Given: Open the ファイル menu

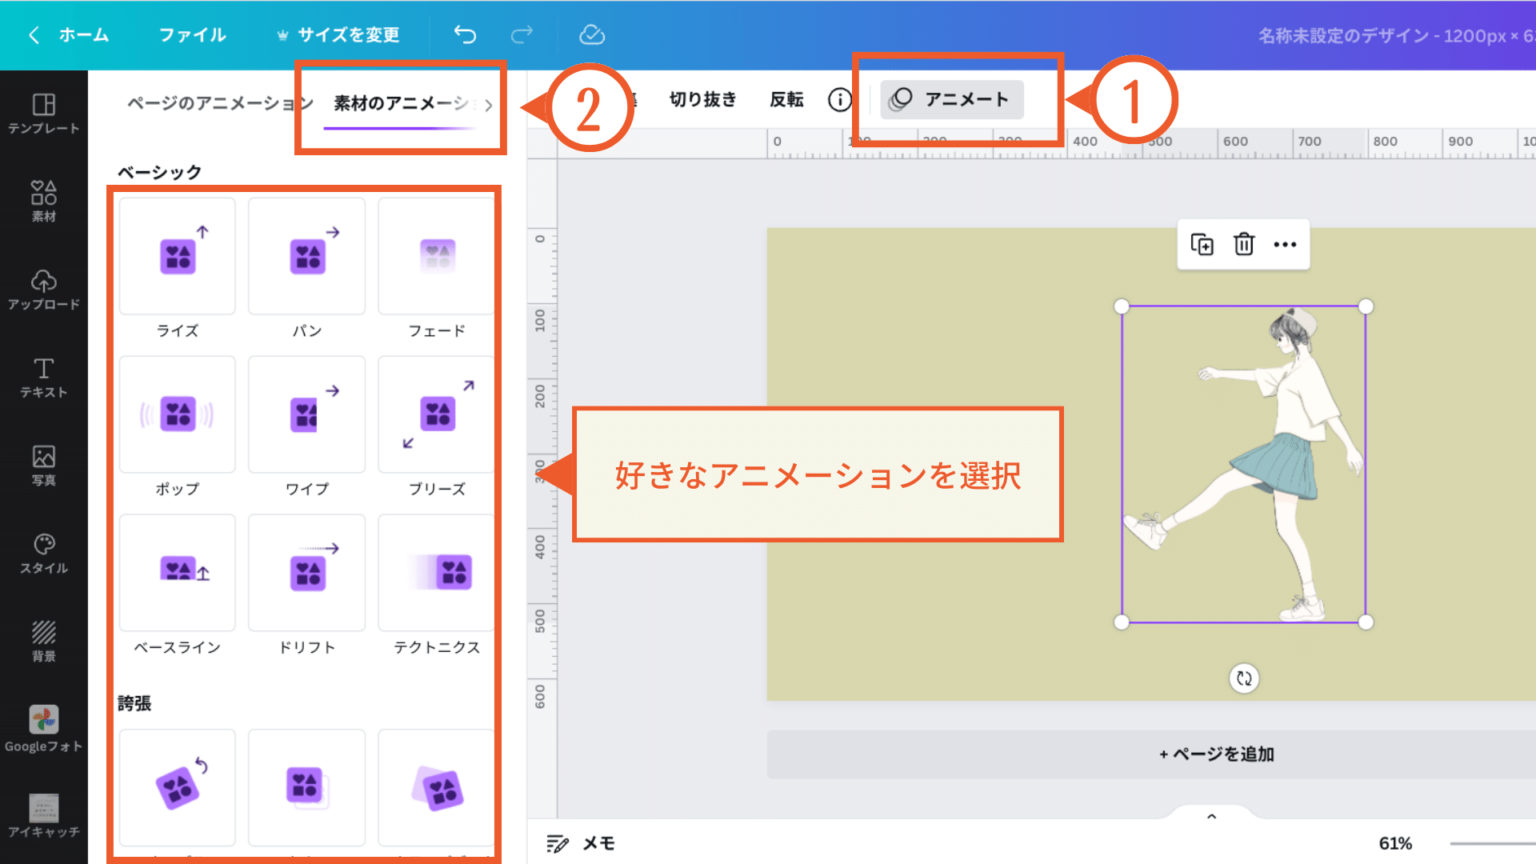Looking at the screenshot, I should [x=191, y=33].
